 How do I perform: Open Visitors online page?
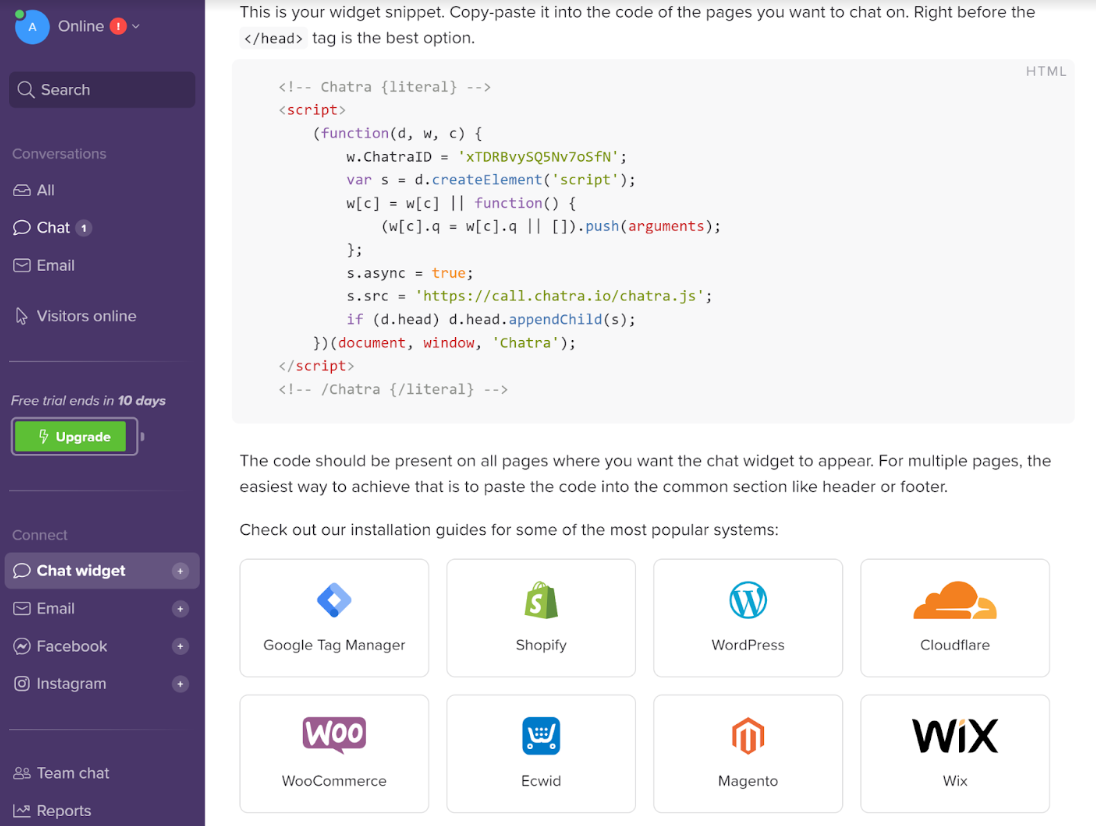pos(86,316)
